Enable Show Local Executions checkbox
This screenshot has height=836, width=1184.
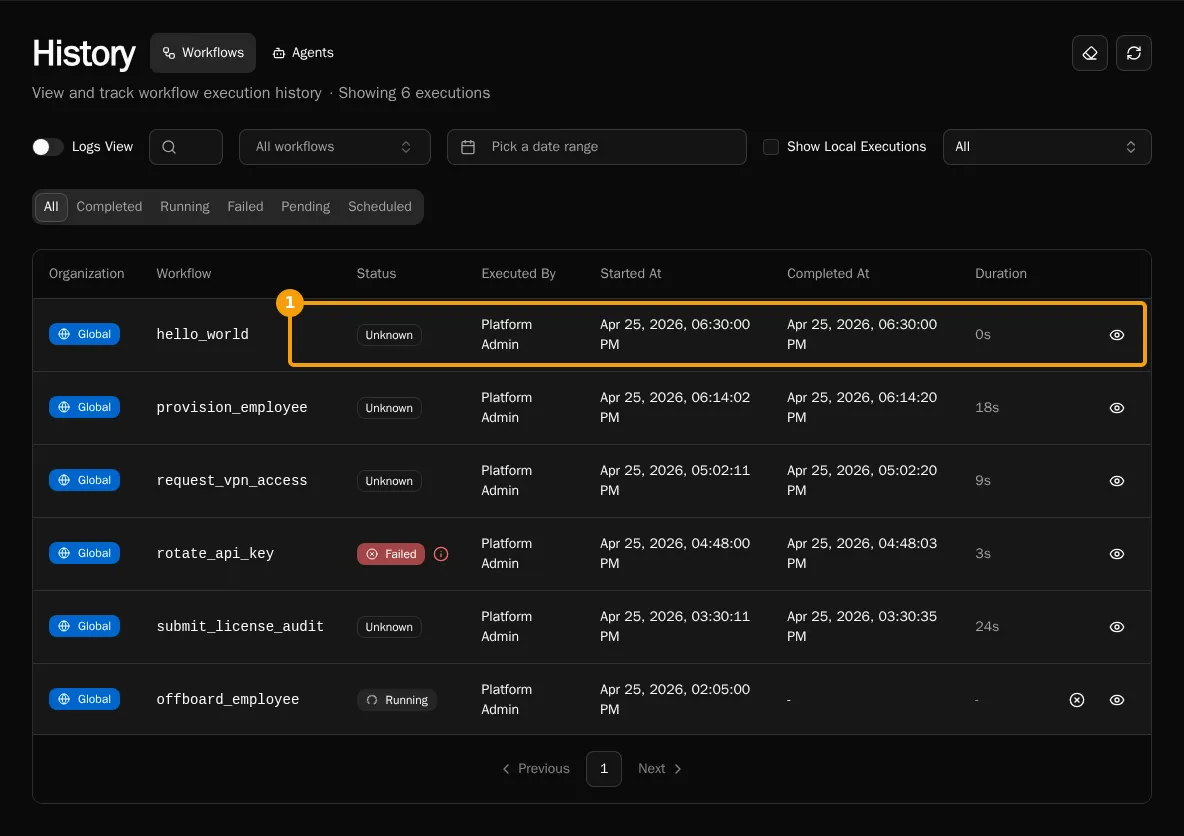[770, 147]
